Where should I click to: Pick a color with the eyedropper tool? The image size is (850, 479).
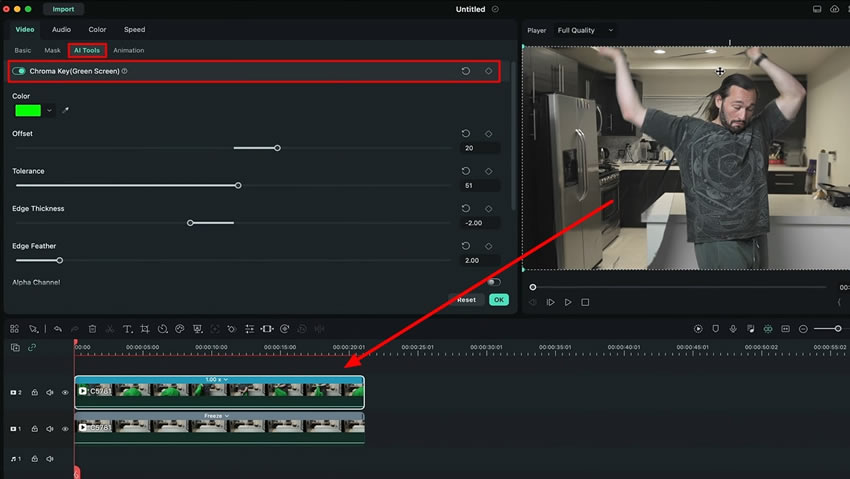pos(65,111)
